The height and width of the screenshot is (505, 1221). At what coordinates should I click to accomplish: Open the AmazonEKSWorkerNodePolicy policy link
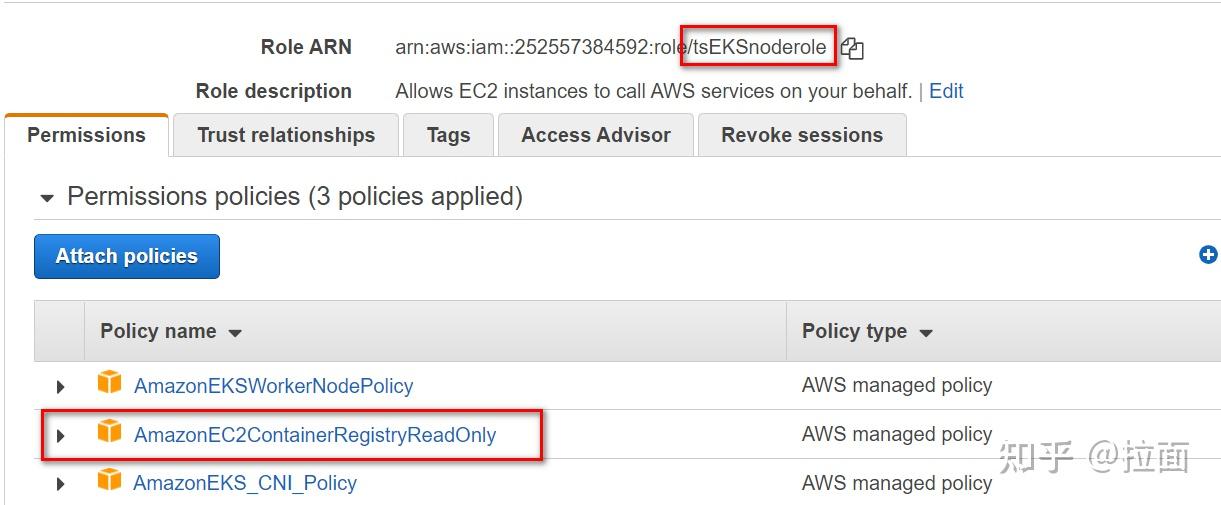click(x=273, y=386)
